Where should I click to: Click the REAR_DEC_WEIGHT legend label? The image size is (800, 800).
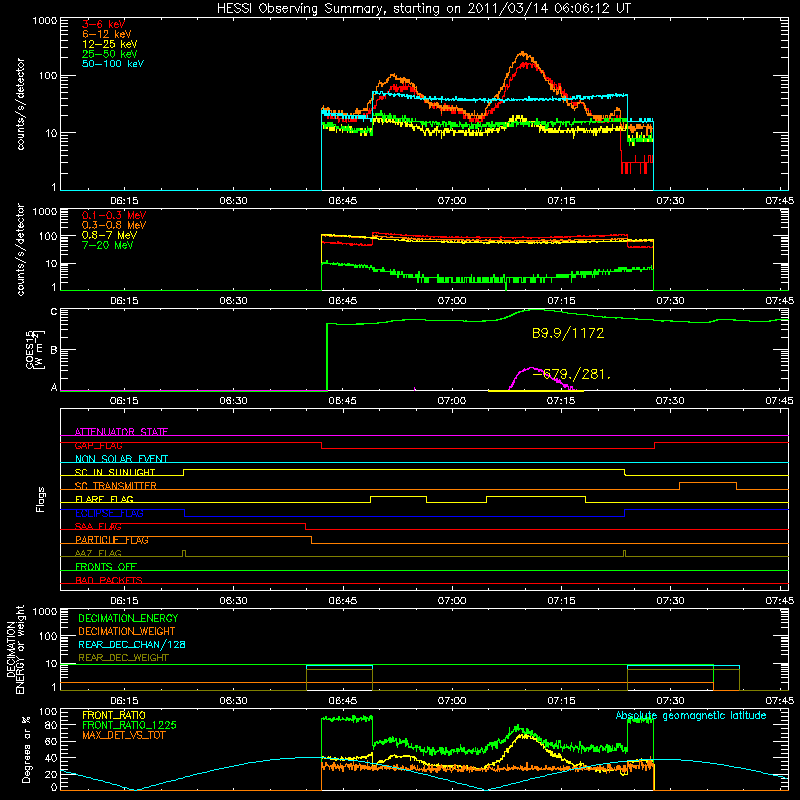coord(123,658)
